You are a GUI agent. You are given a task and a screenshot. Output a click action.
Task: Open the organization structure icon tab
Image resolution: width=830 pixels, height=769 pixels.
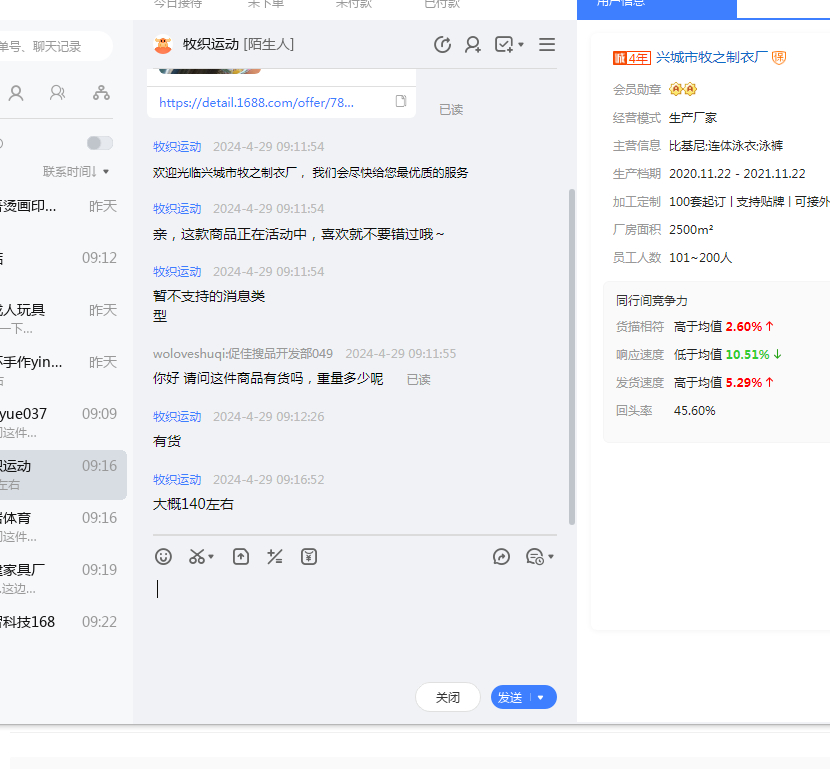[x=101, y=93]
